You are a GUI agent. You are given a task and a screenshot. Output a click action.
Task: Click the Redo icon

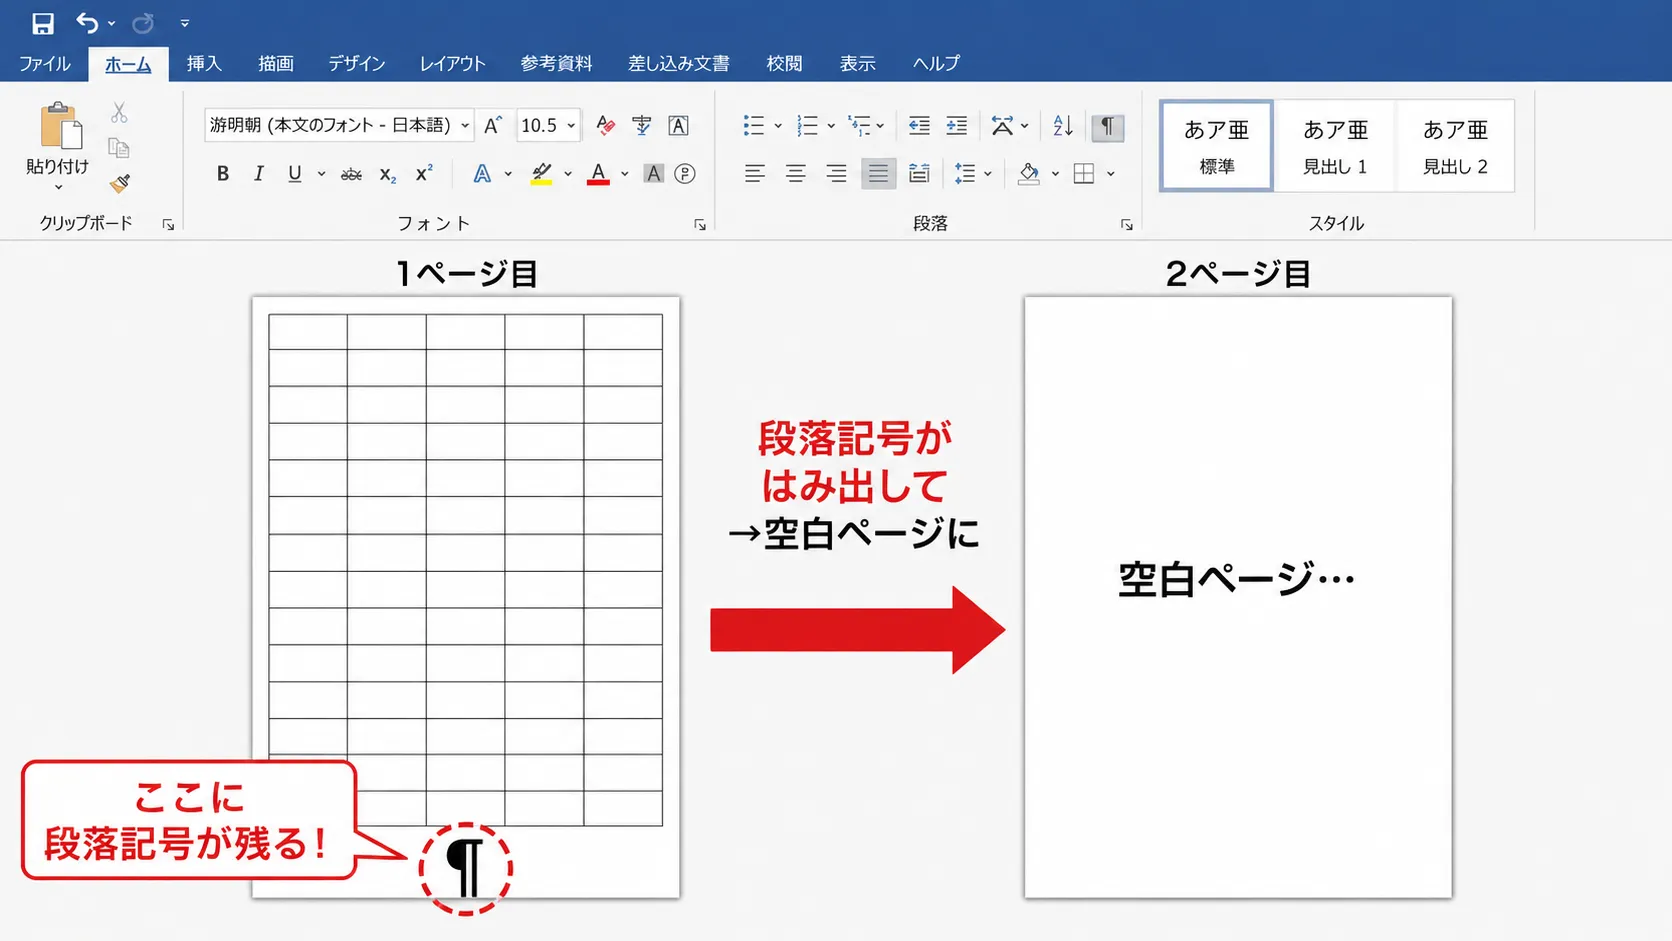click(x=143, y=23)
